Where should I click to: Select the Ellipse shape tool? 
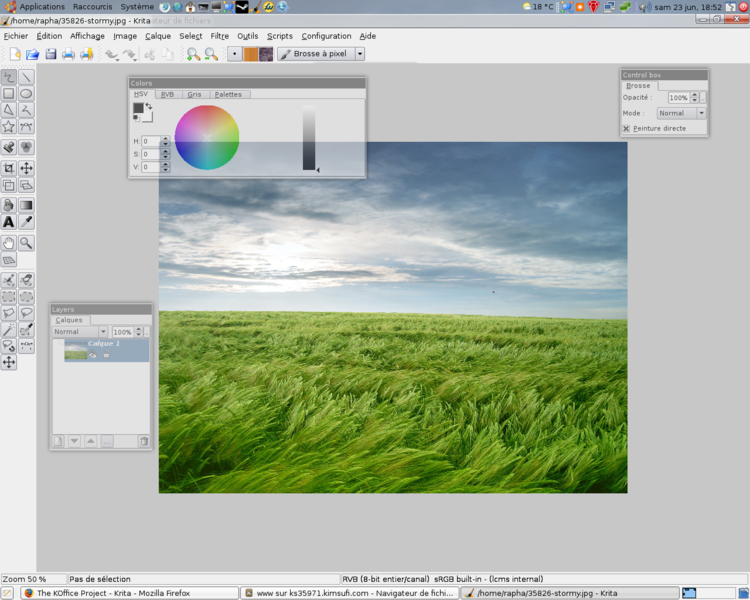pos(27,94)
